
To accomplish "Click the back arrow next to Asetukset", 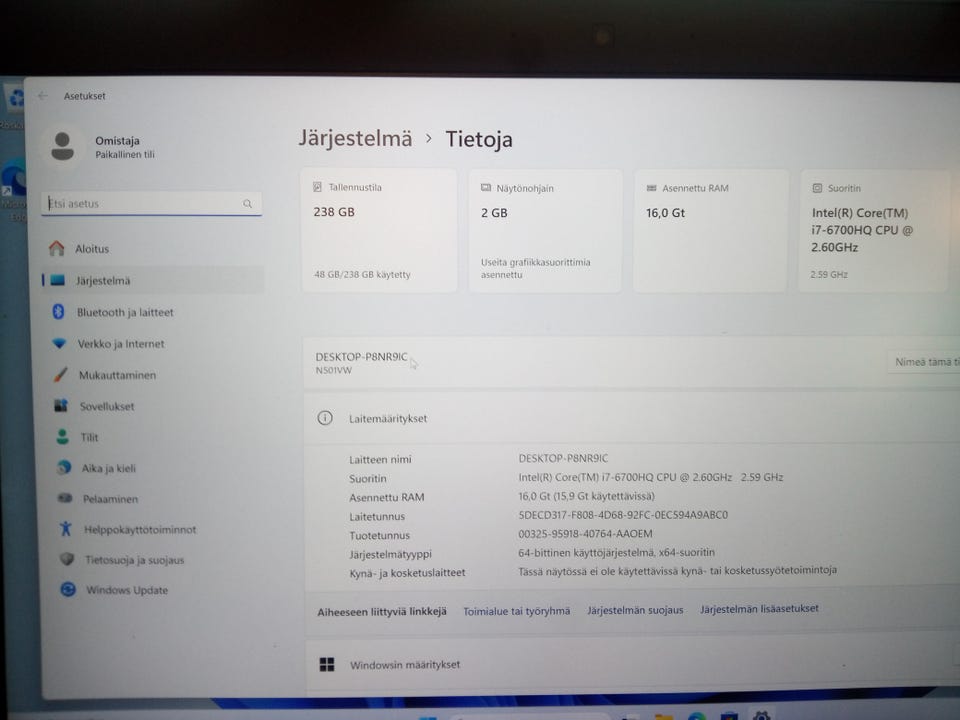I will click(43, 96).
